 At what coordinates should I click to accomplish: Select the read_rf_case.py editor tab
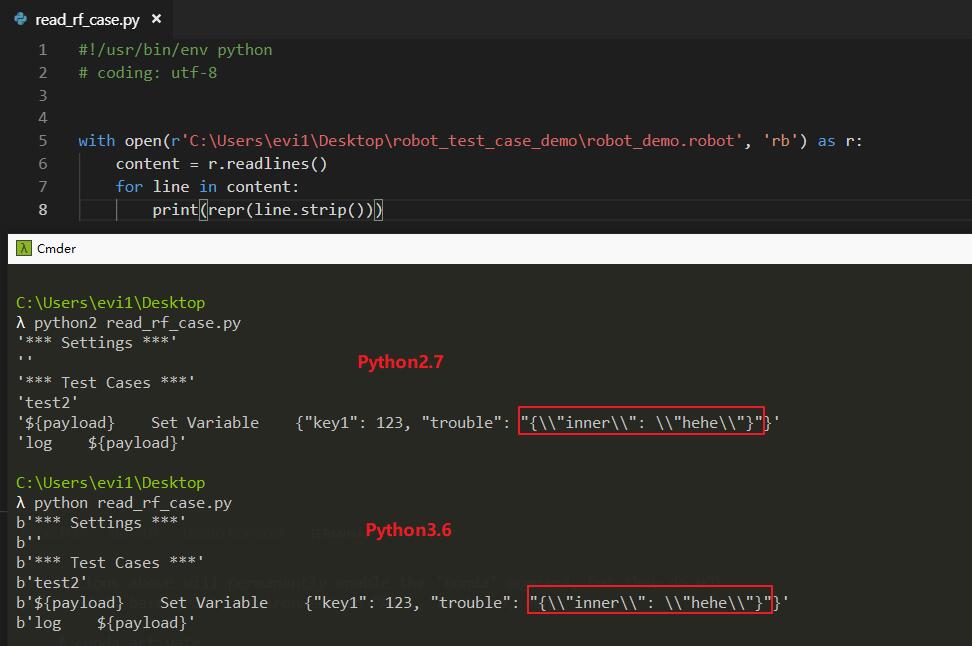tap(87, 20)
